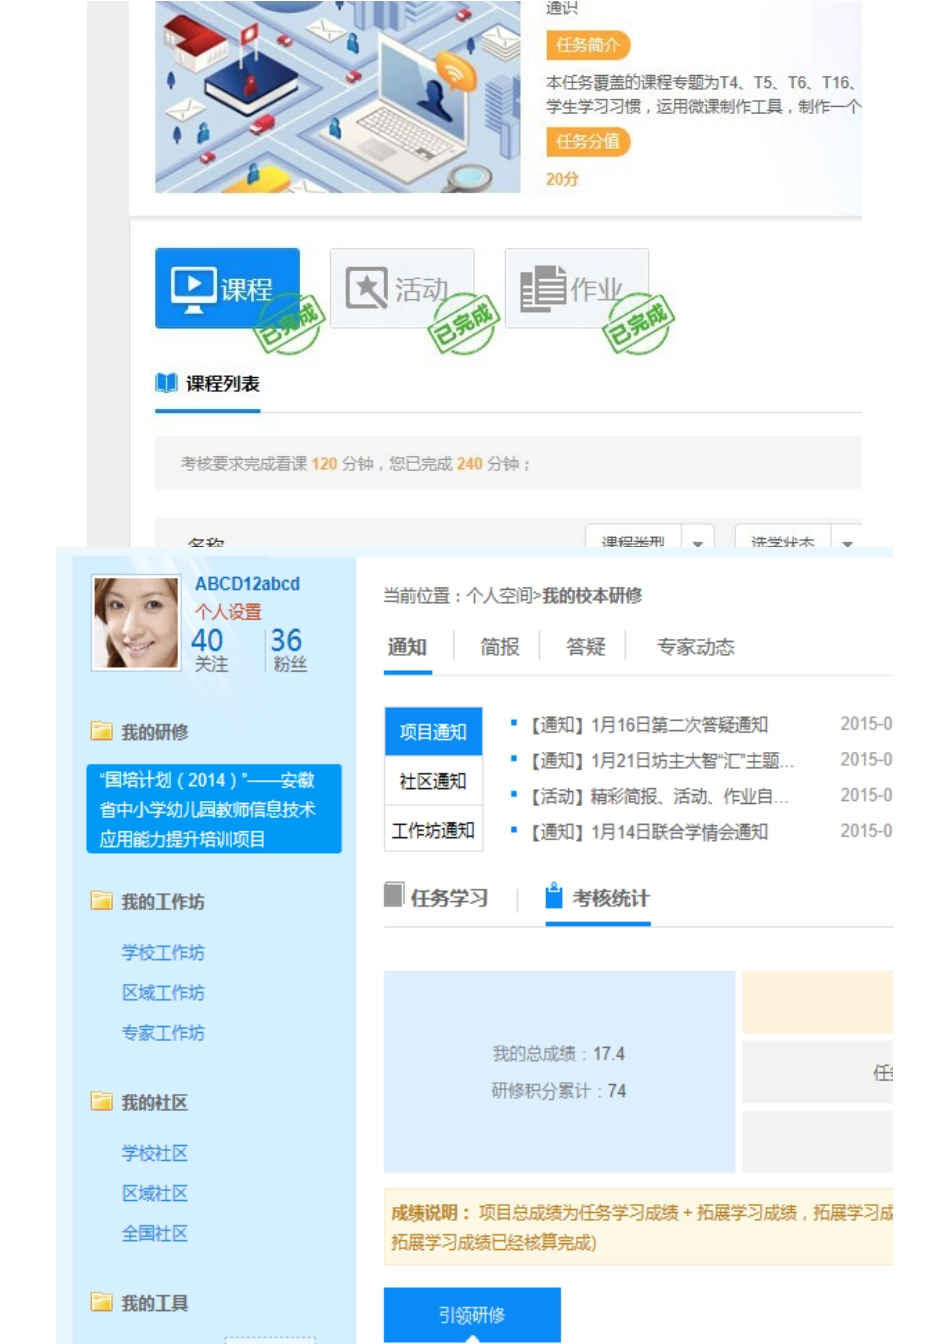Open 个人设置 personal settings link
This screenshot has width=950, height=1344.
[228, 611]
